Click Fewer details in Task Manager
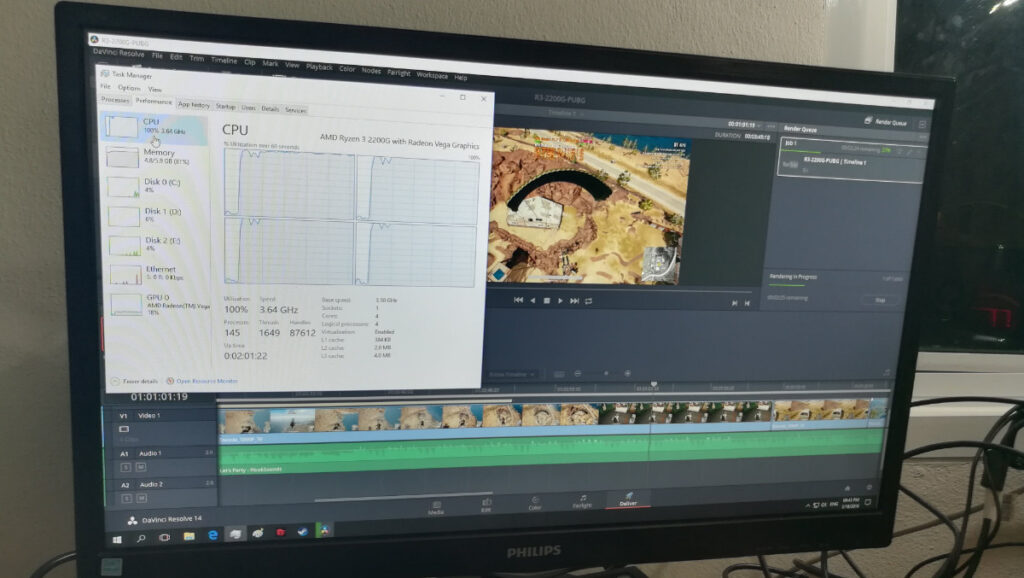 135,381
